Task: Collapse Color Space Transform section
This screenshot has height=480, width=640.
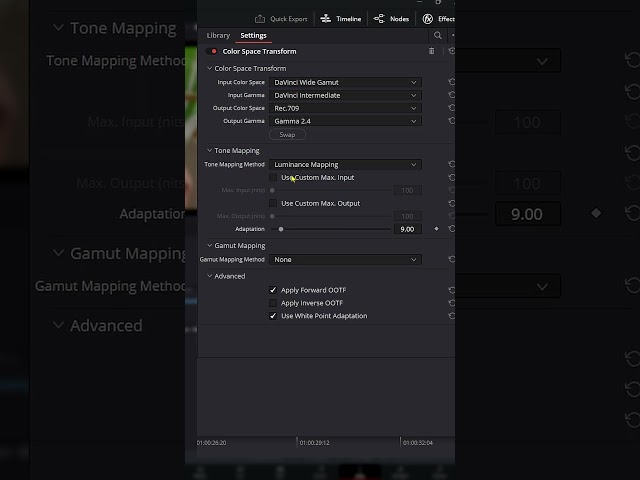Action: 209,68
